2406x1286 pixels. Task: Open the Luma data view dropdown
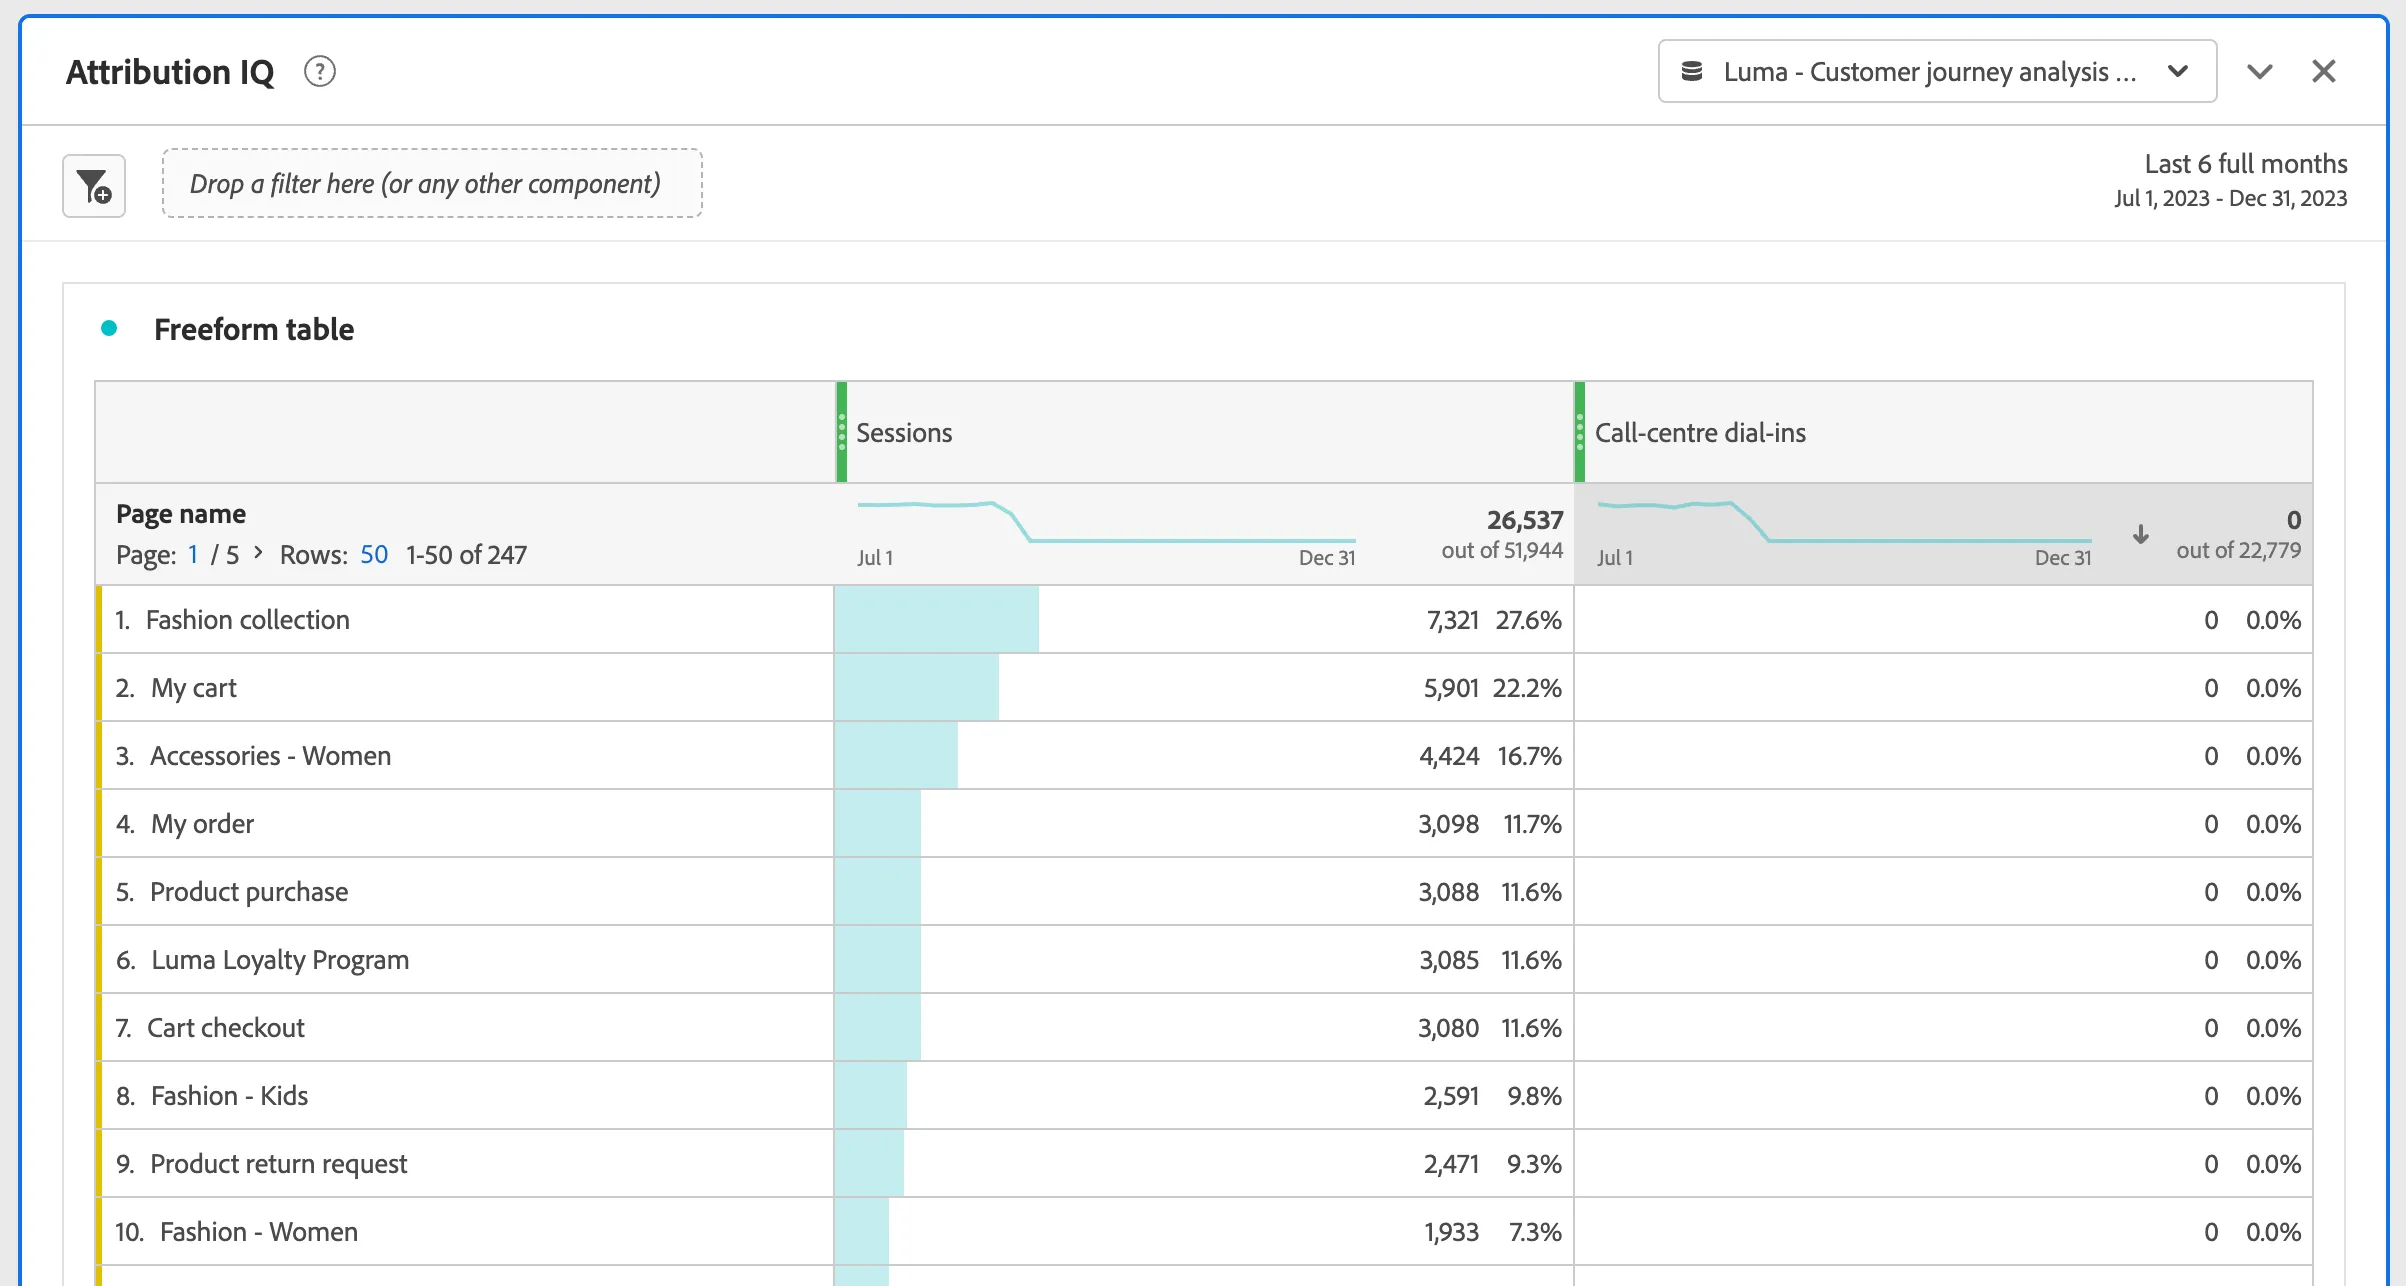click(x=1937, y=72)
